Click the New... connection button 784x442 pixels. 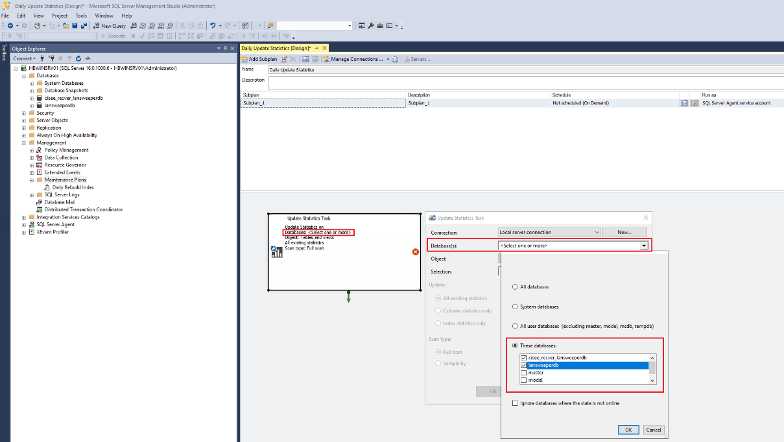click(x=624, y=232)
